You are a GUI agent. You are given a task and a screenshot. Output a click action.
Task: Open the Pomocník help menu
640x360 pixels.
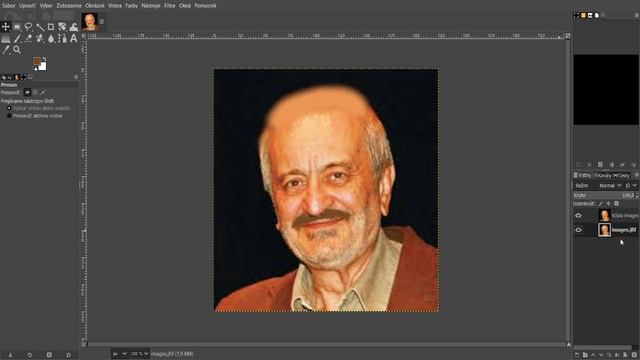tap(205, 6)
